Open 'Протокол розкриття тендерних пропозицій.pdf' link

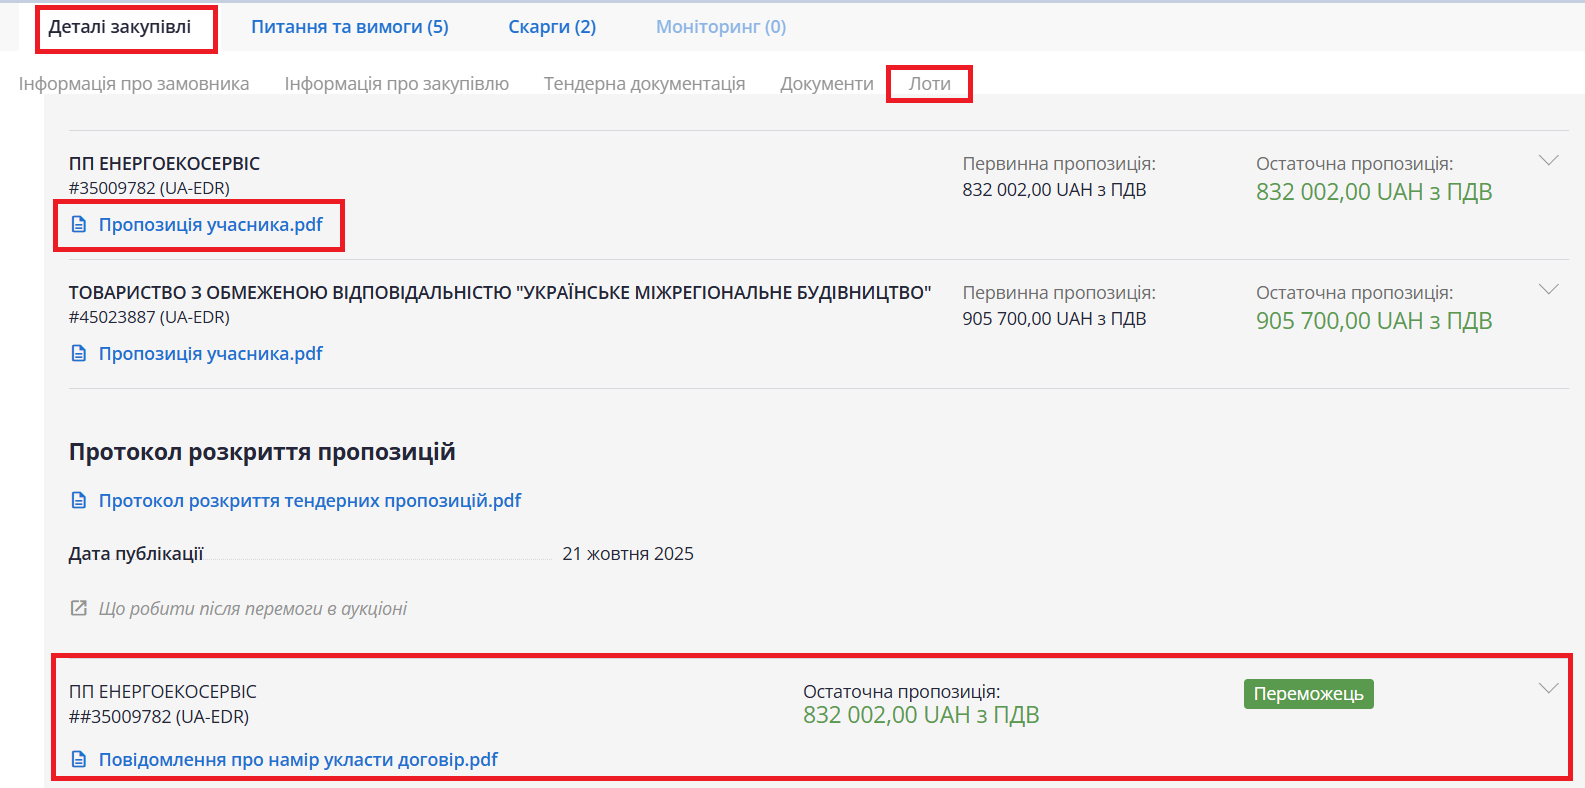(310, 501)
